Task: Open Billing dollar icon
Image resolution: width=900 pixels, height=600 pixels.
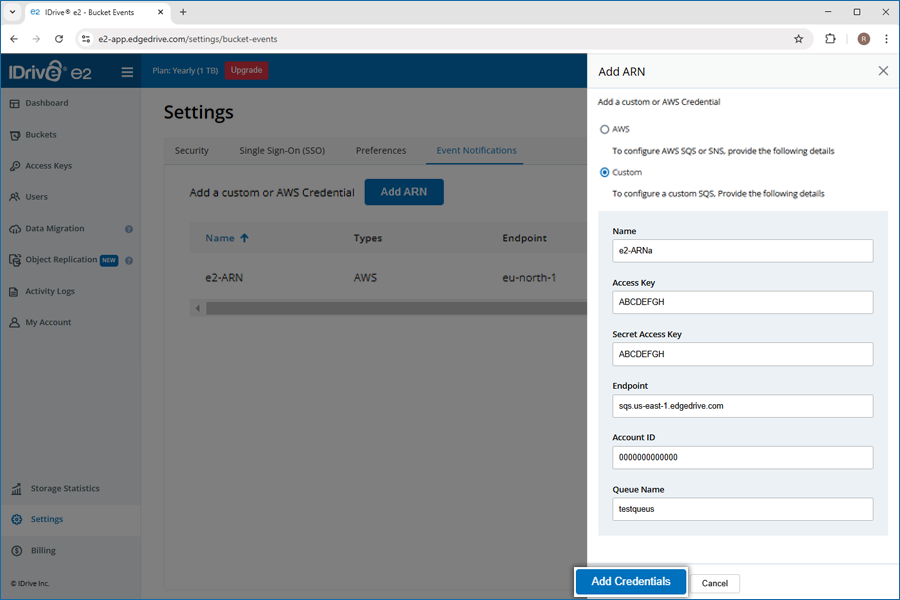Action: click(17, 551)
